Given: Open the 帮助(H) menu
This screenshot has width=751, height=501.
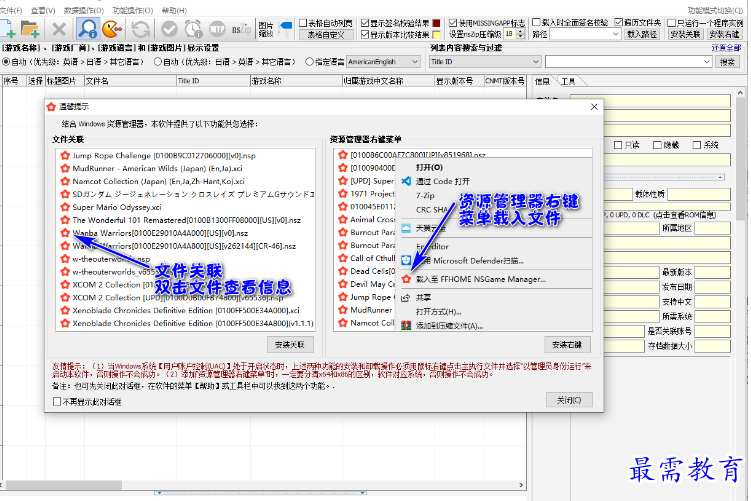Looking at the screenshot, I should click(x=174, y=11).
